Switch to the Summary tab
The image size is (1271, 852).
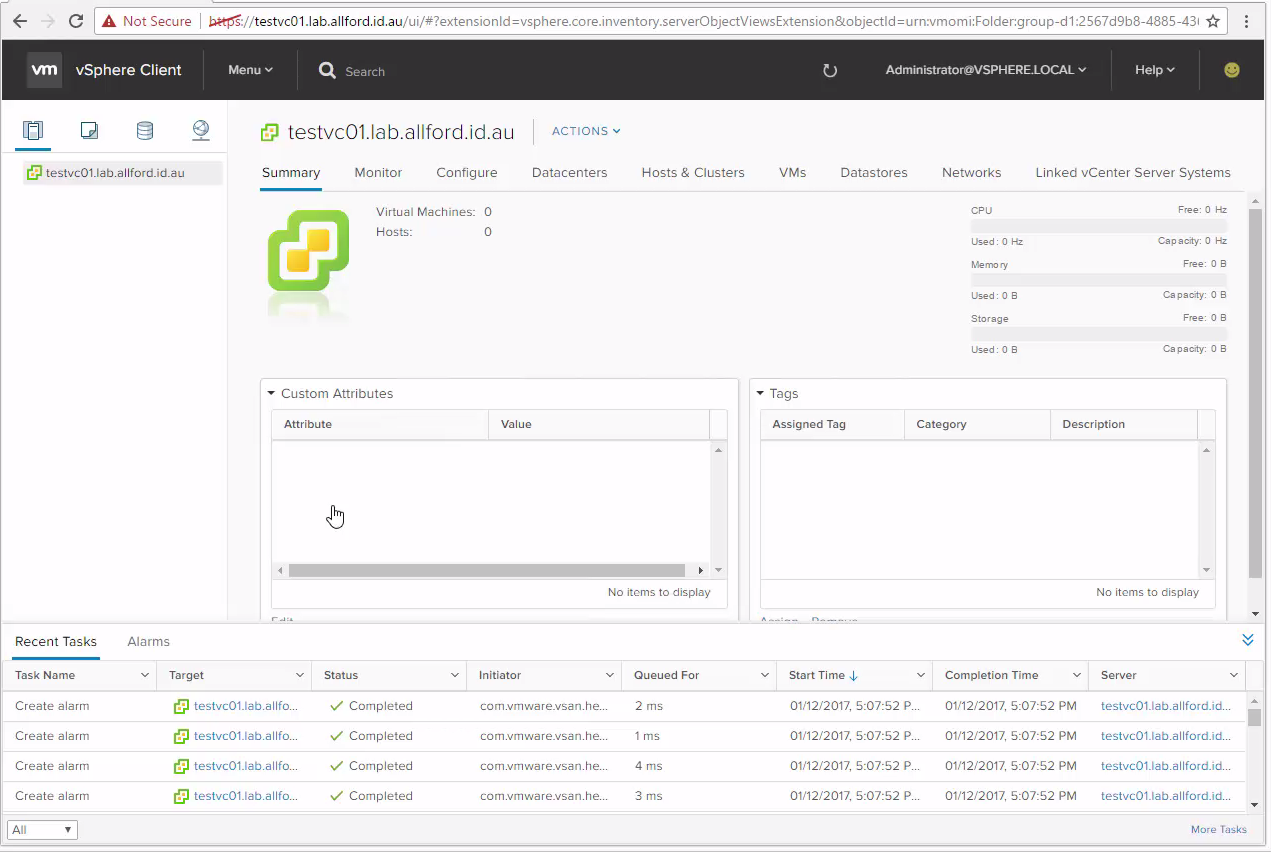click(x=291, y=173)
